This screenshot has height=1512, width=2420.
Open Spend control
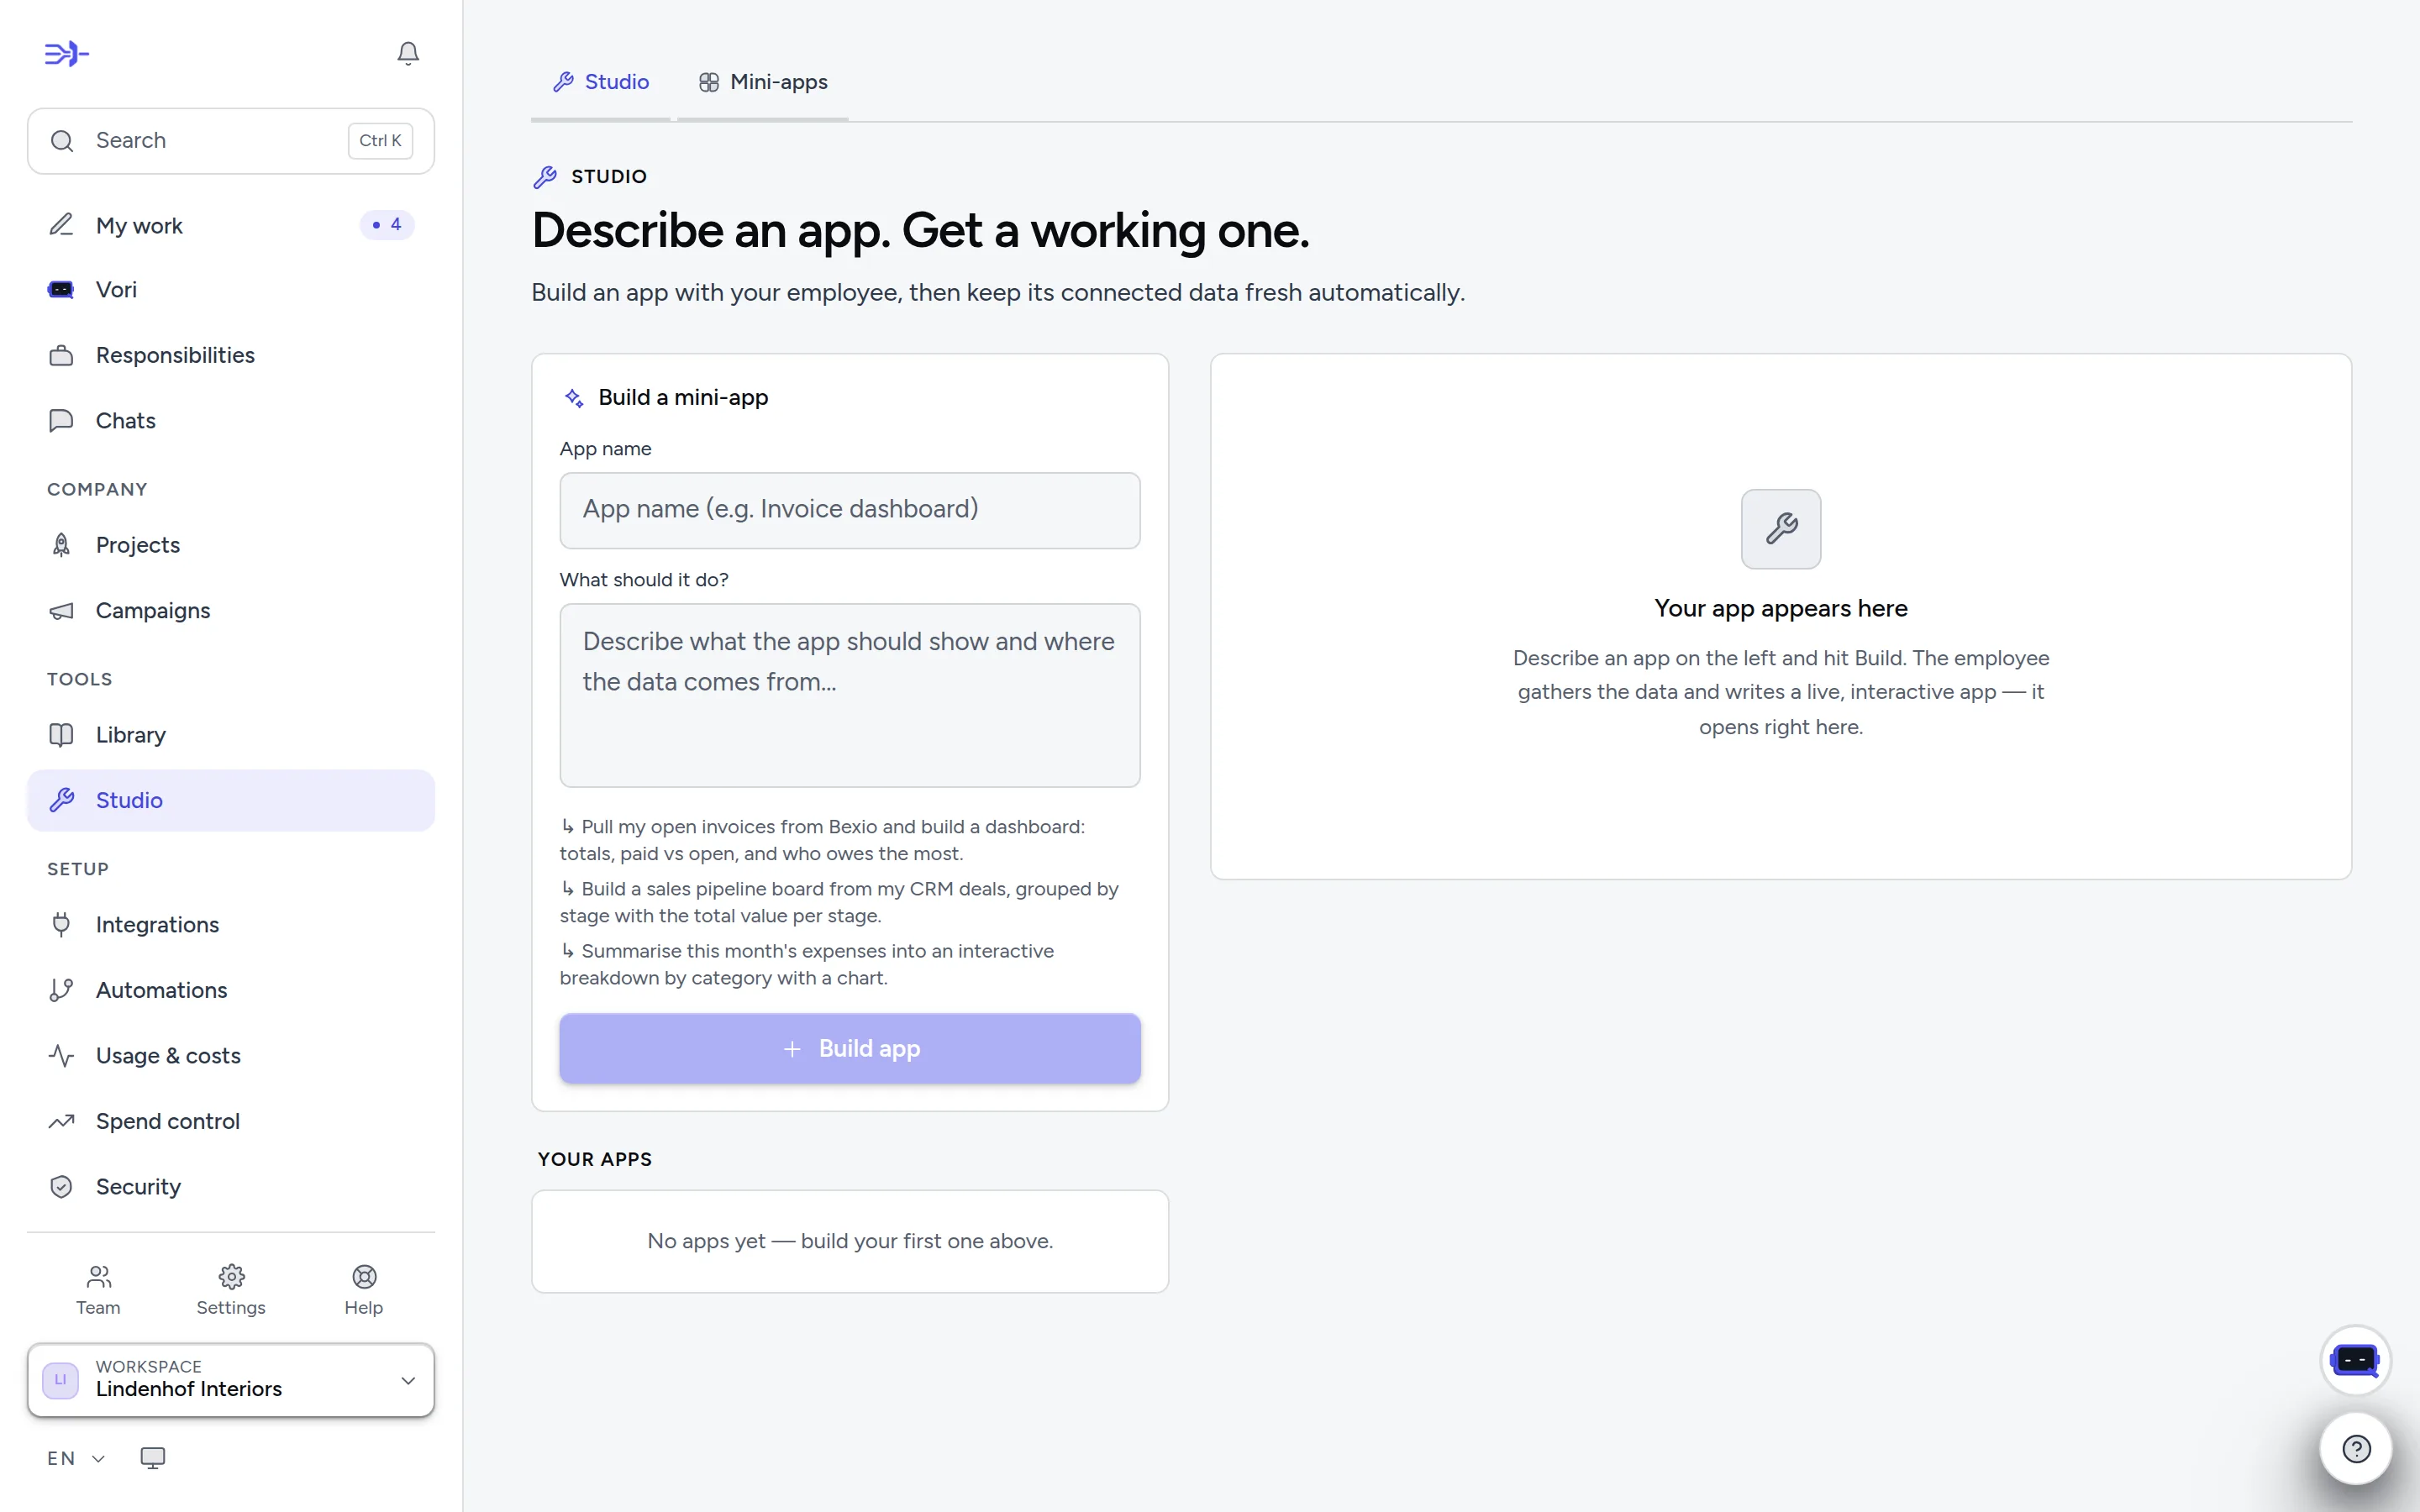coord(231,1121)
